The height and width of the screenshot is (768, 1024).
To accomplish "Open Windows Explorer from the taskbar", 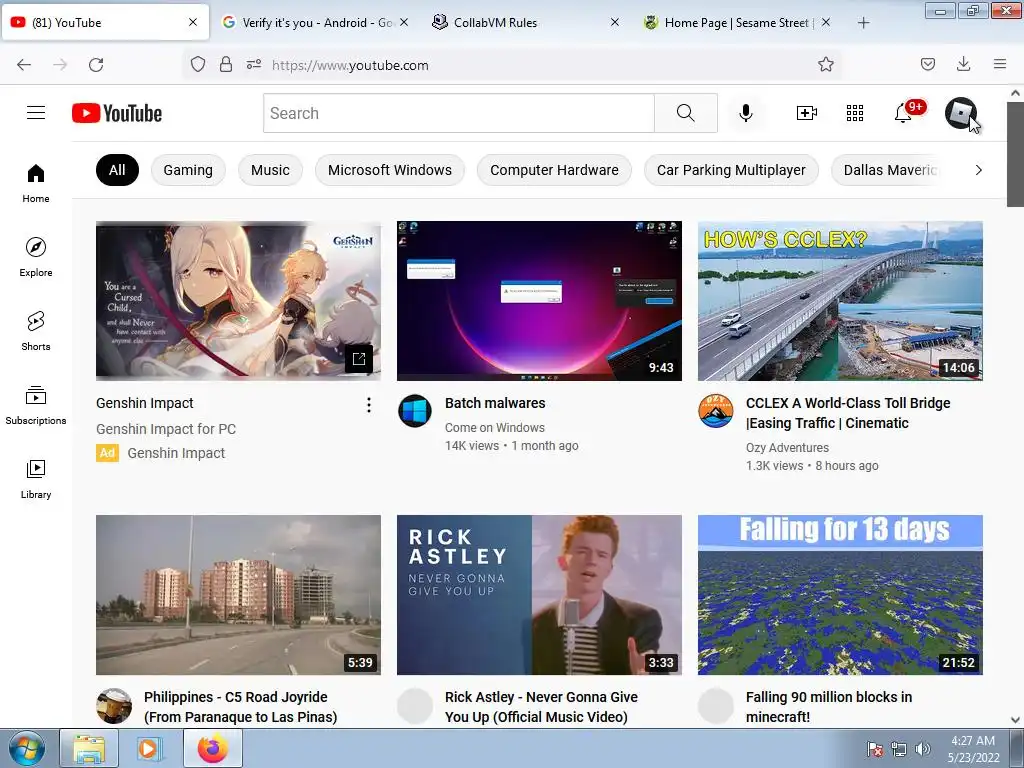I will click(x=89, y=748).
